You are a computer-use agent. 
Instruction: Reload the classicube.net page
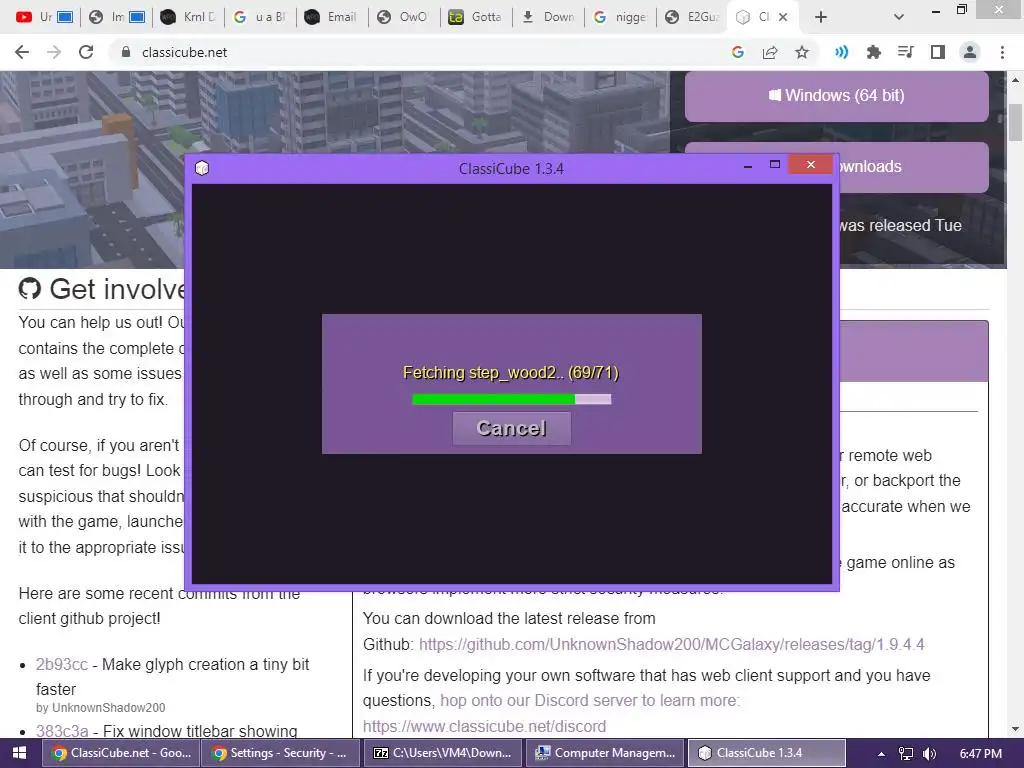(x=86, y=52)
